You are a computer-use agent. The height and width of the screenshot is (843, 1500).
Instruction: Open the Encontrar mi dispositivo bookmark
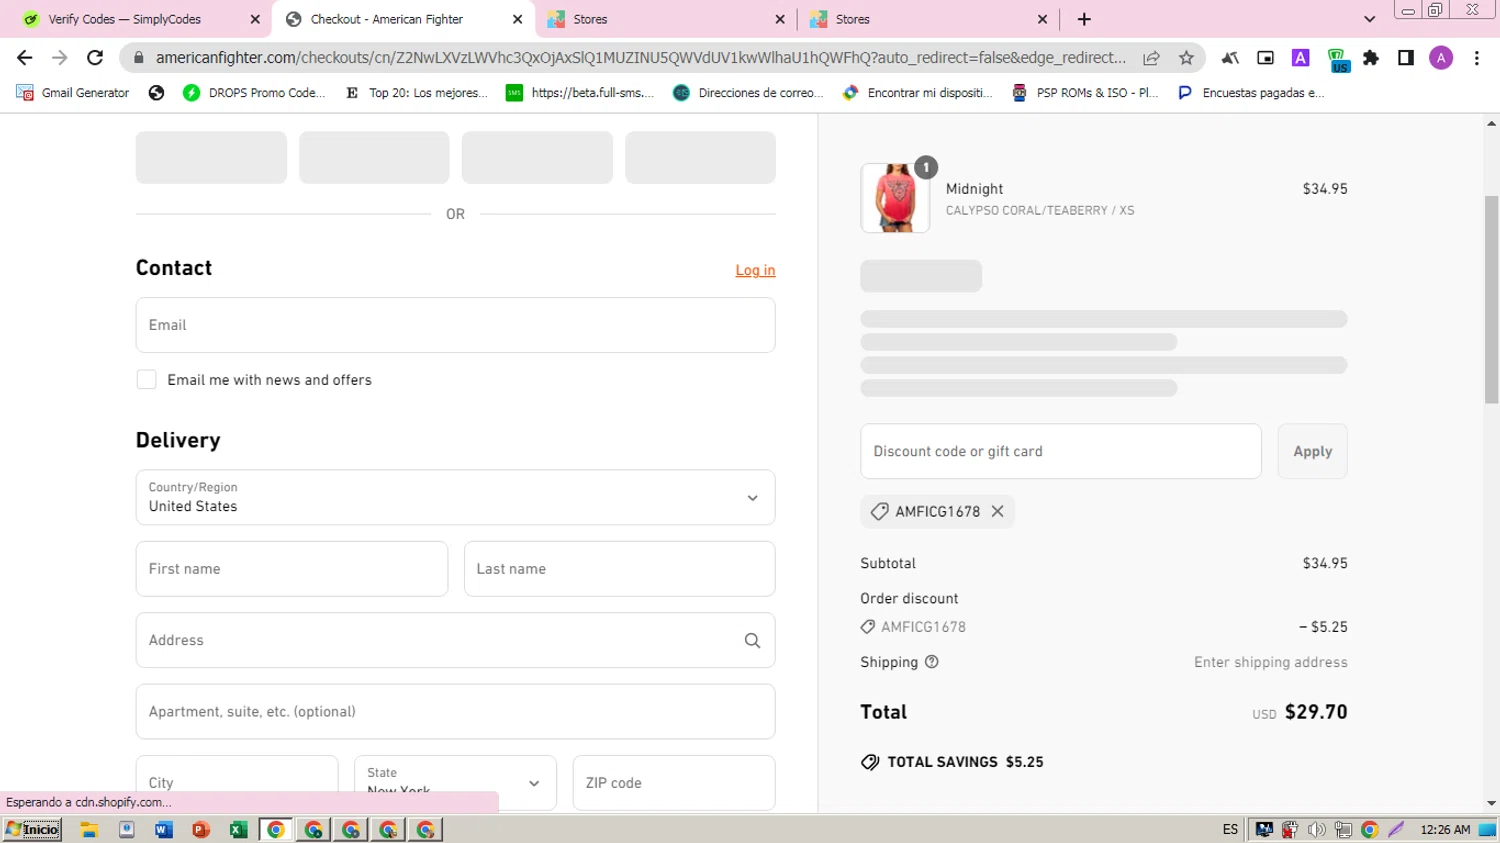(918, 92)
